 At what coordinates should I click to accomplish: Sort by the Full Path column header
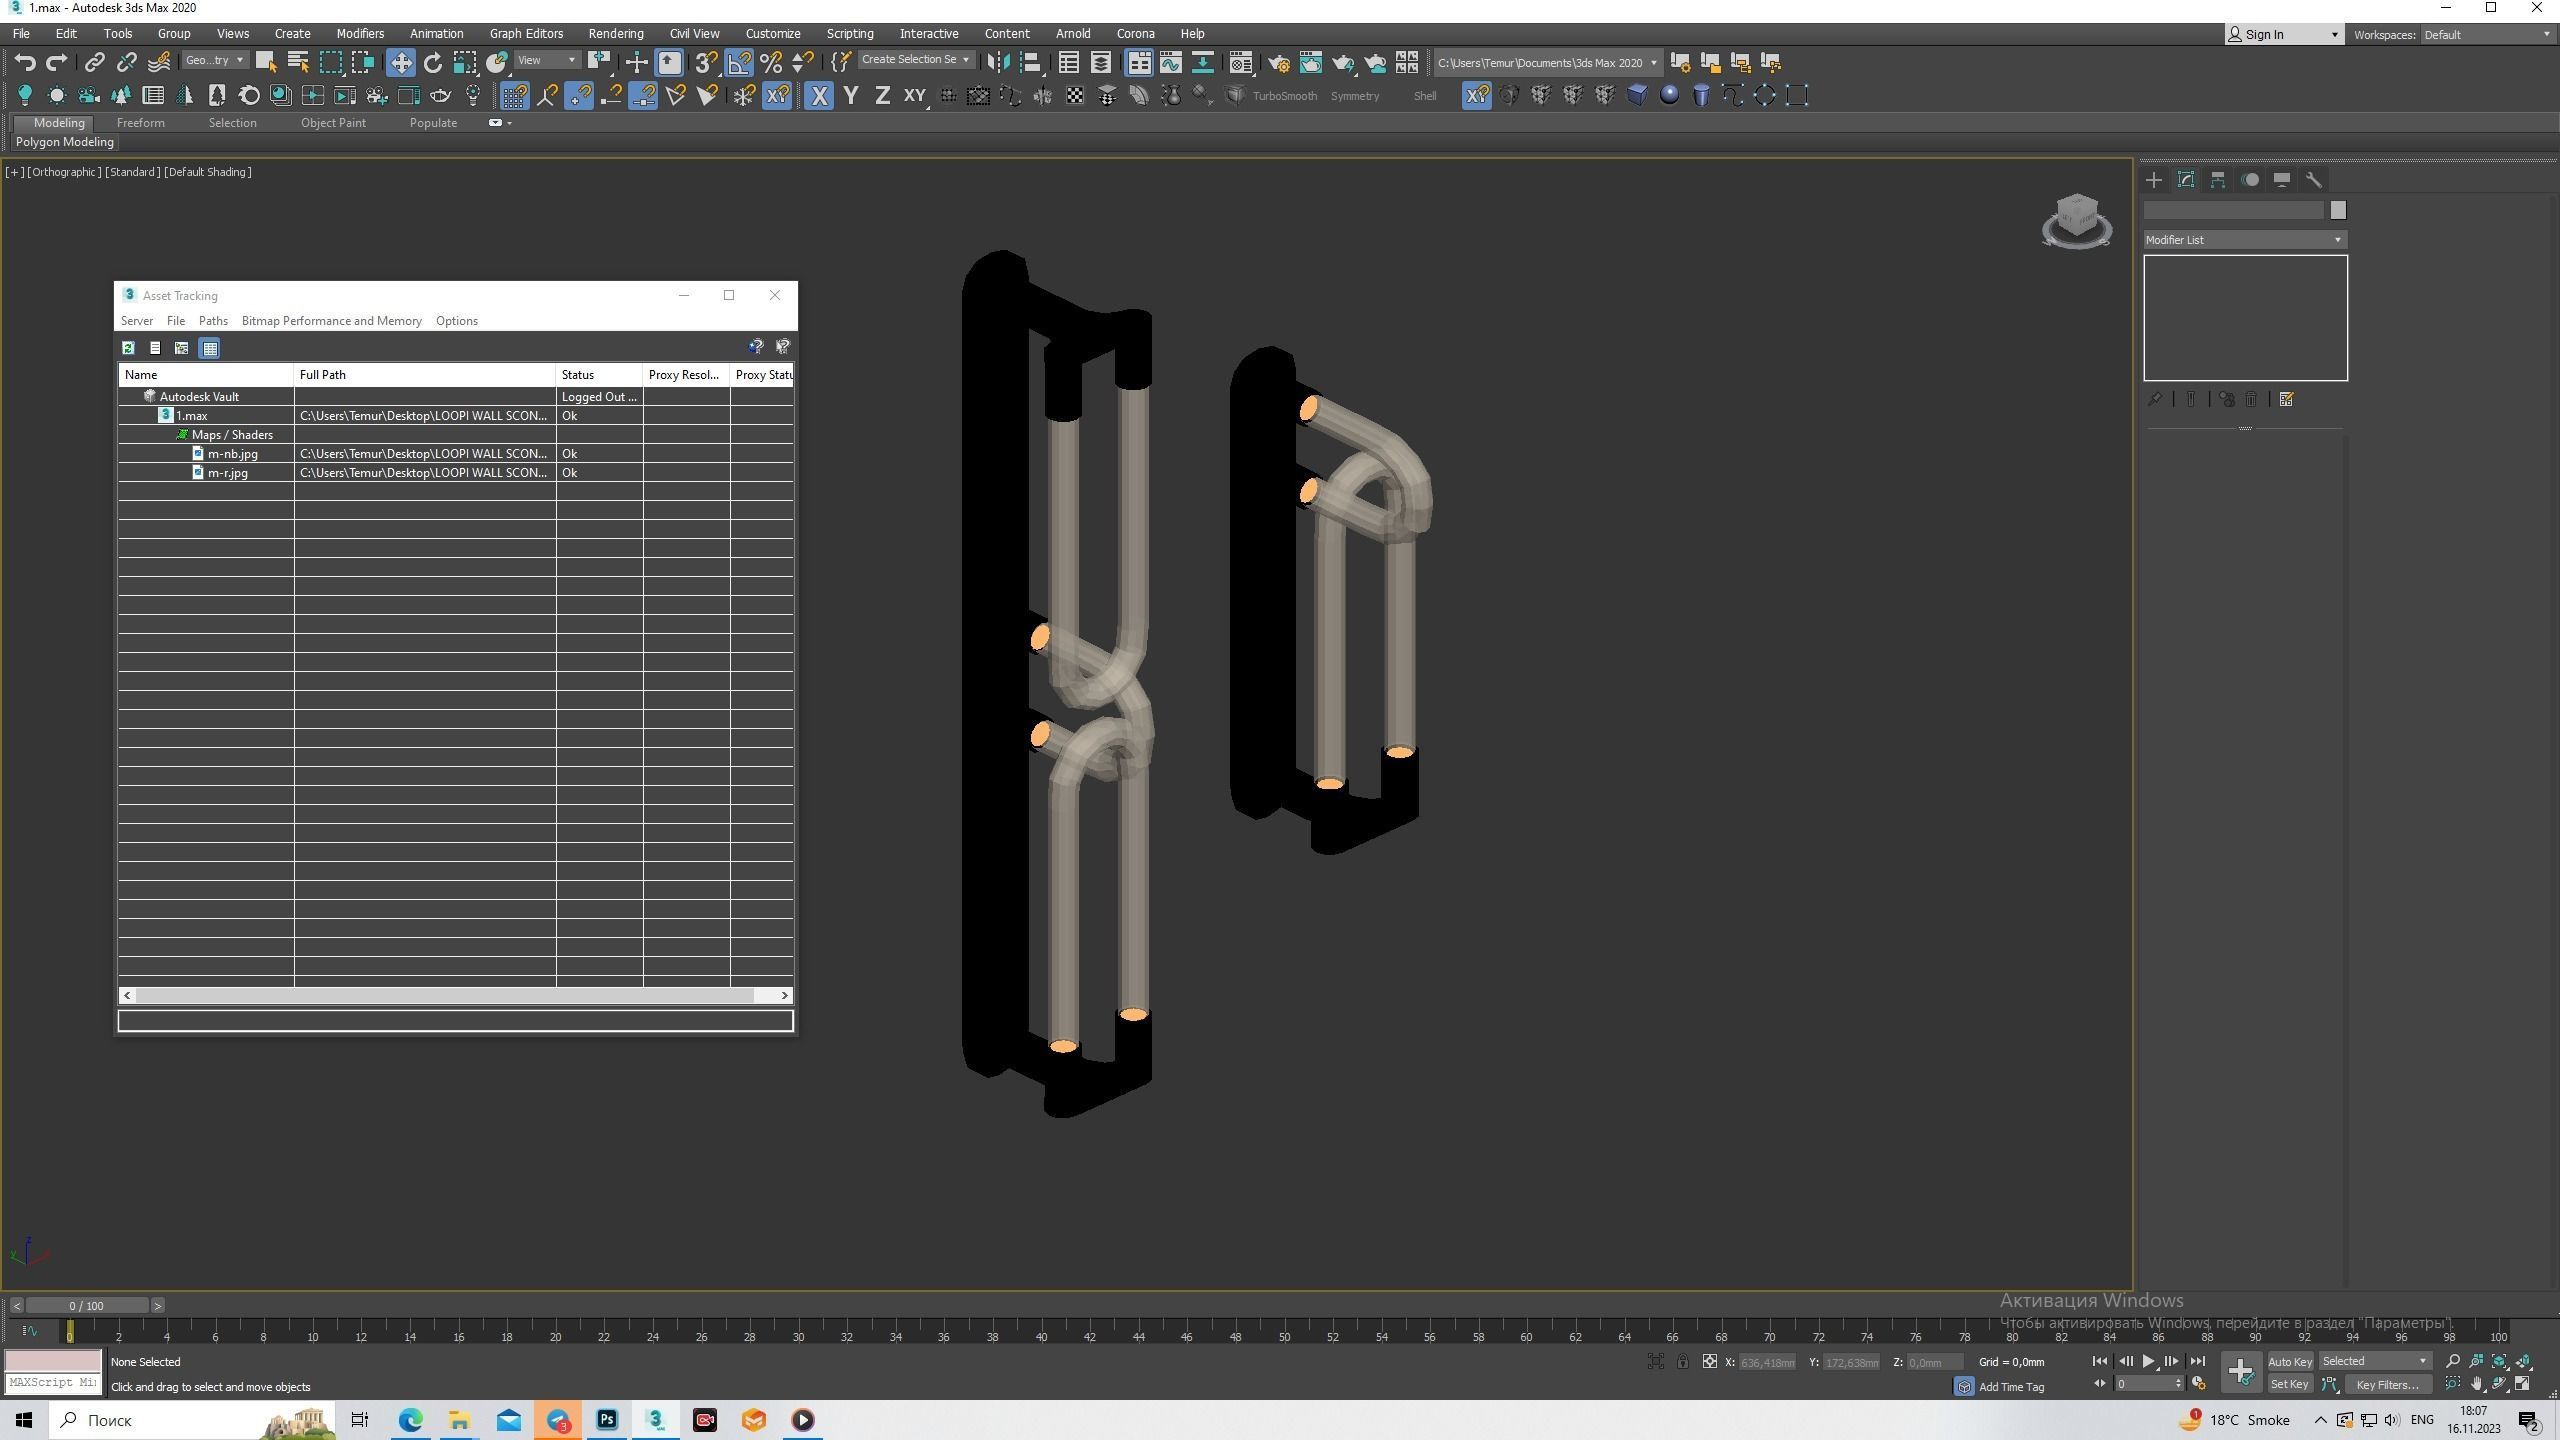[425, 375]
